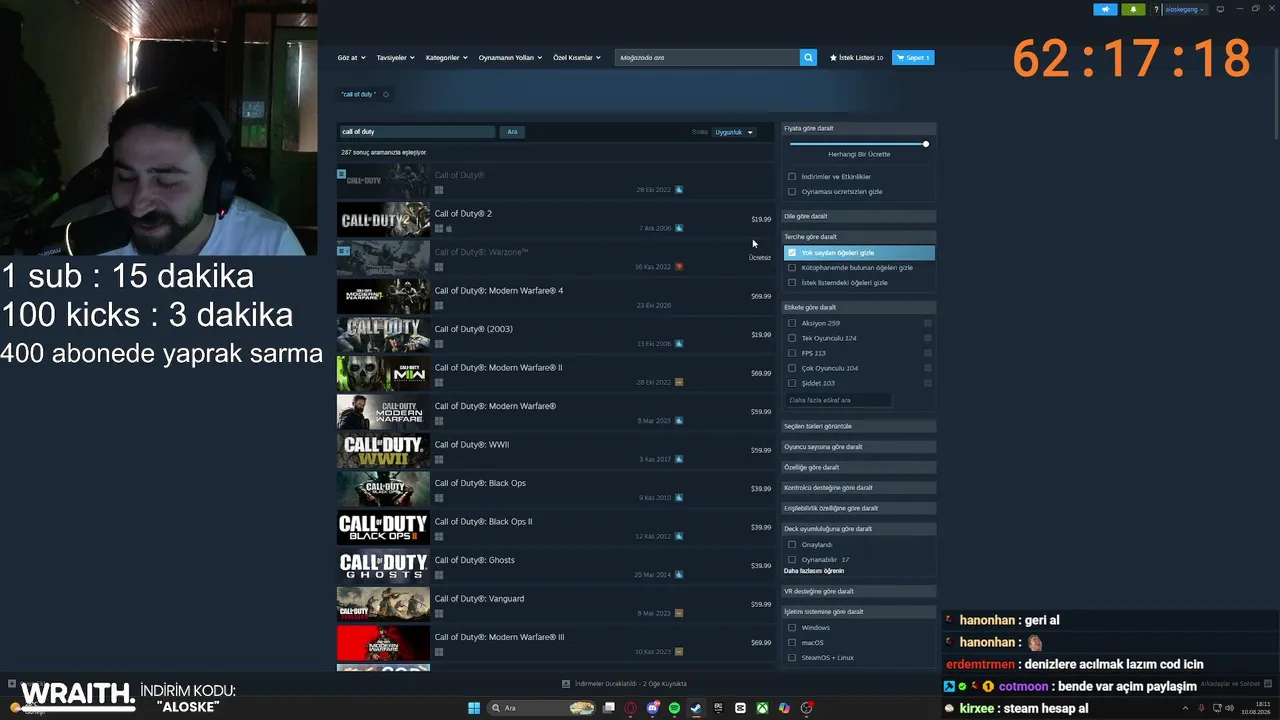The image size is (1280, 720).
Task: Open the Göz at menu
Action: pos(352,58)
